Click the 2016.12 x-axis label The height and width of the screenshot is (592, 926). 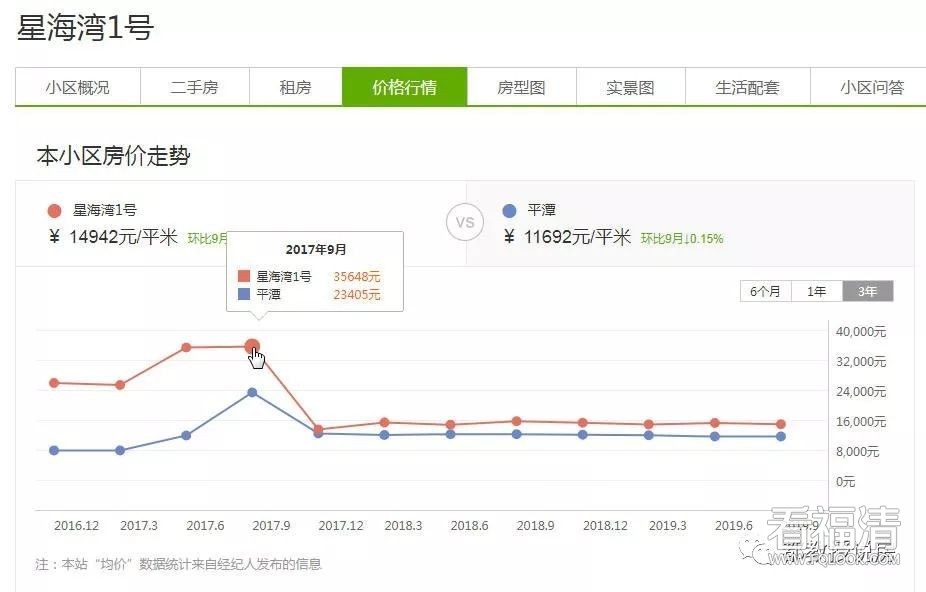pos(77,526)
